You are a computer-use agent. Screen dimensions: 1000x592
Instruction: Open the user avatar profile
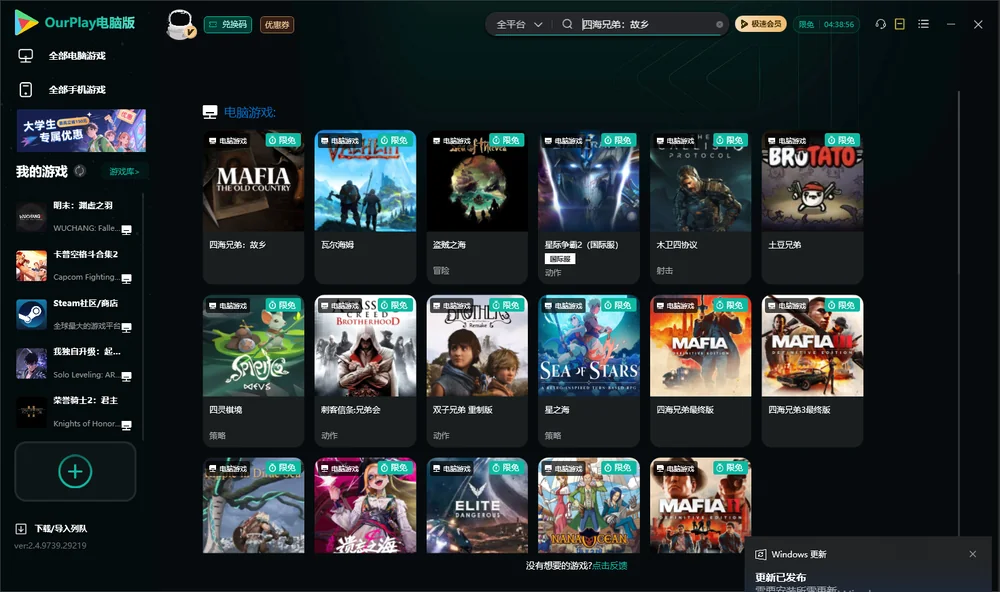(x=180, y=25)
